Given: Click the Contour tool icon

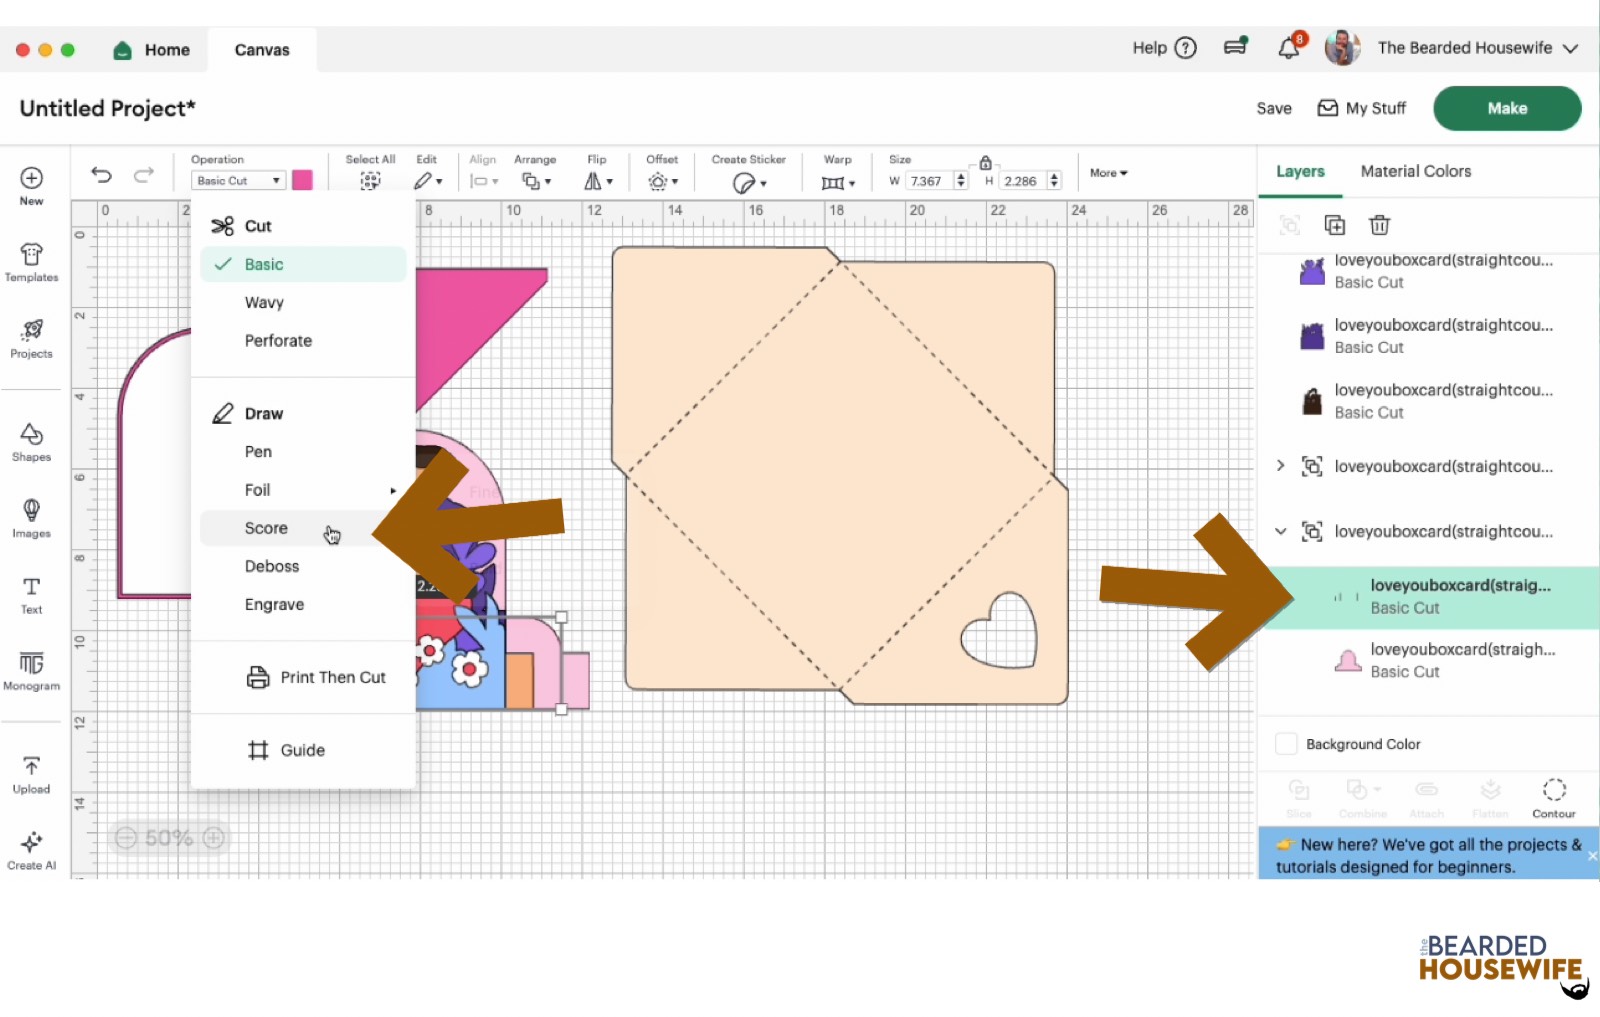Looking at the screenshot, I should click(1553, 797).
